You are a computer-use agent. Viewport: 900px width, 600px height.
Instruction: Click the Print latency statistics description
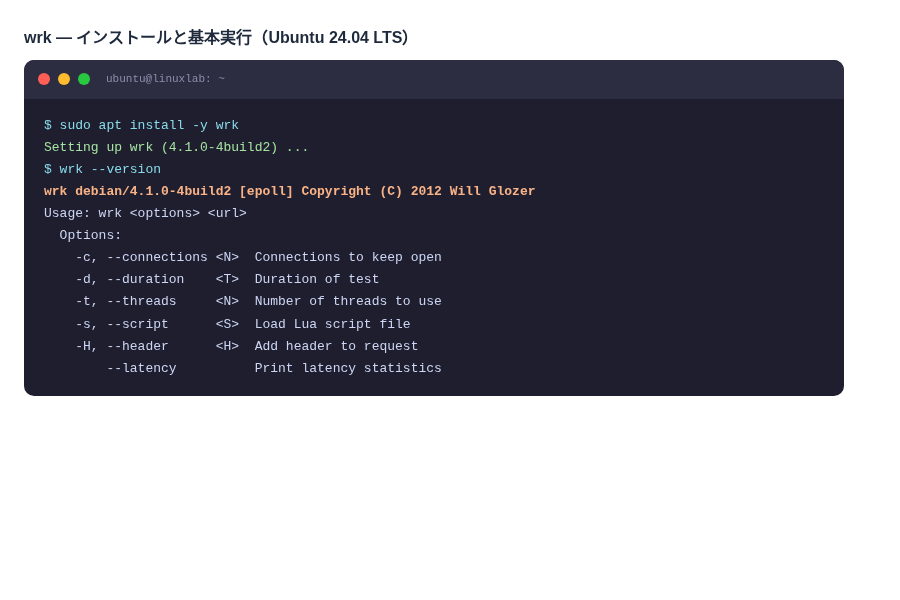348,368
